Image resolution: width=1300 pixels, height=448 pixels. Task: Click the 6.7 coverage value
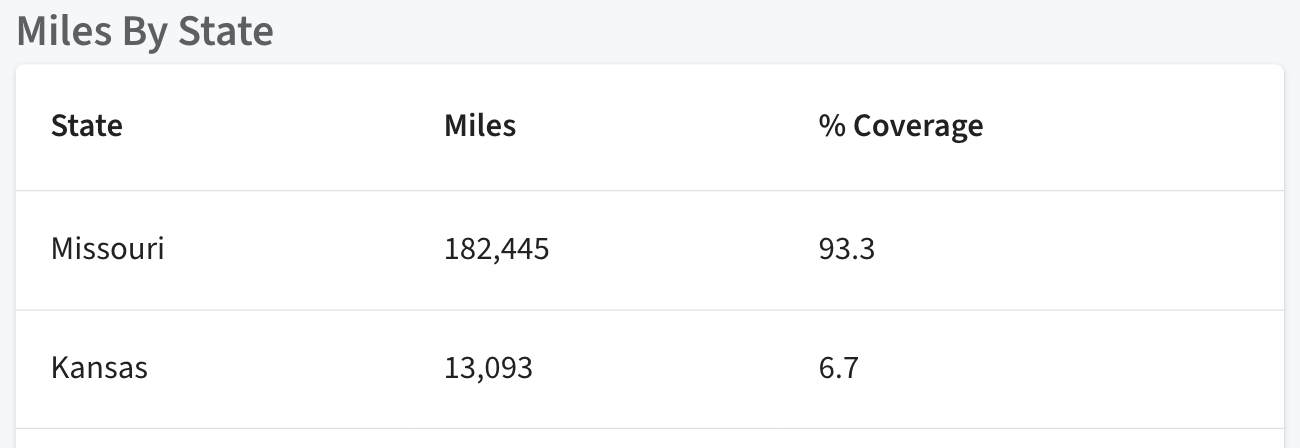[838, 368]
